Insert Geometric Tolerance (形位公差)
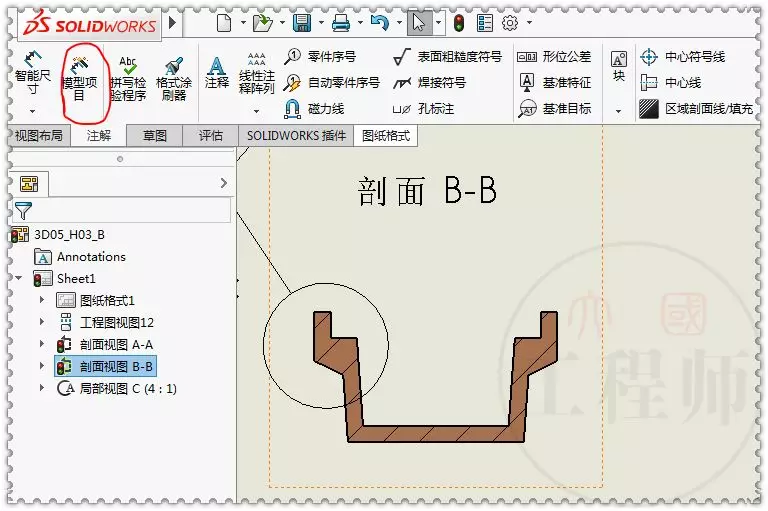768x511 pixels. point(554,56)
